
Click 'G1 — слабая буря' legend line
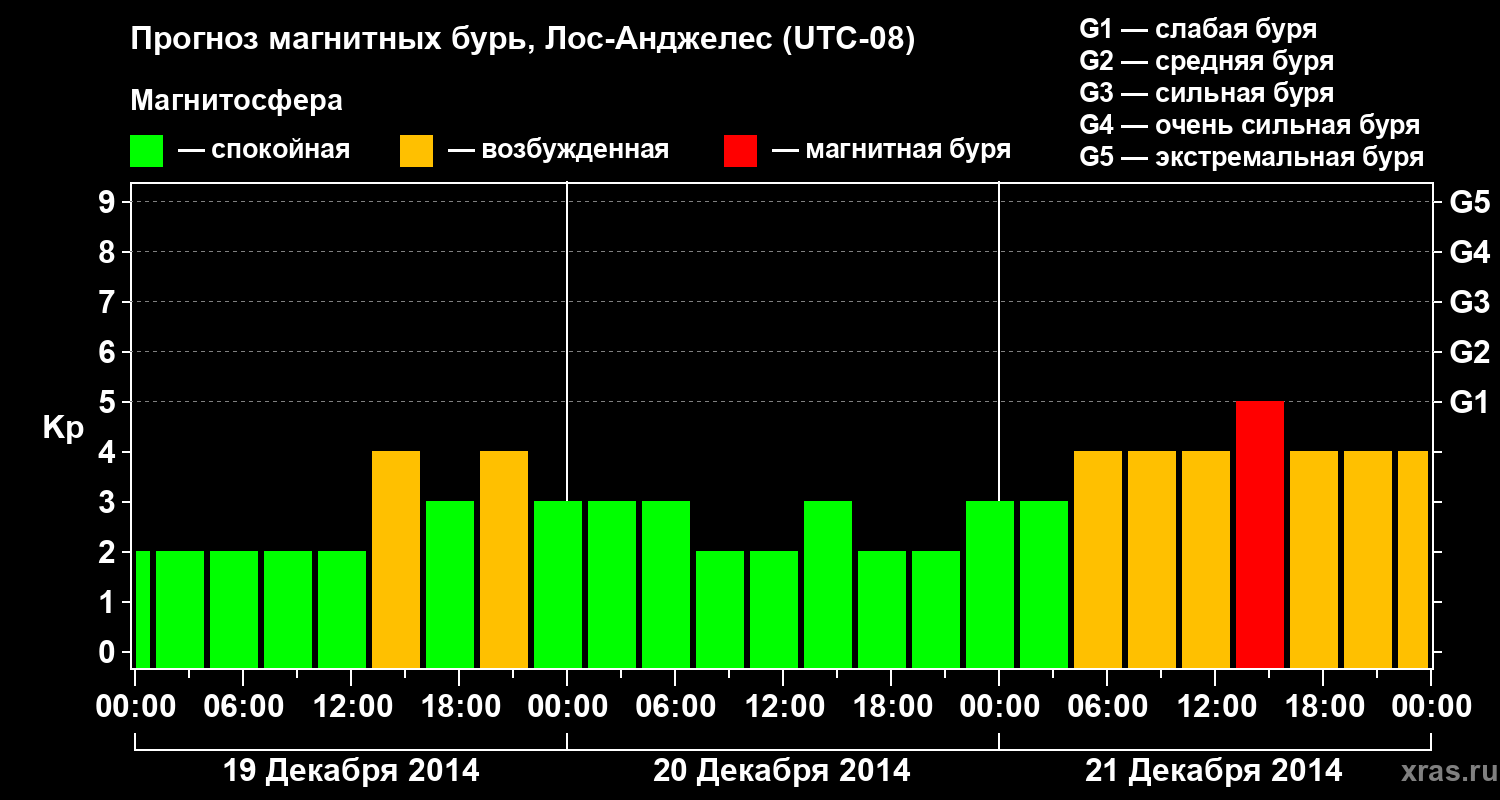click(x=1198, y=29)
